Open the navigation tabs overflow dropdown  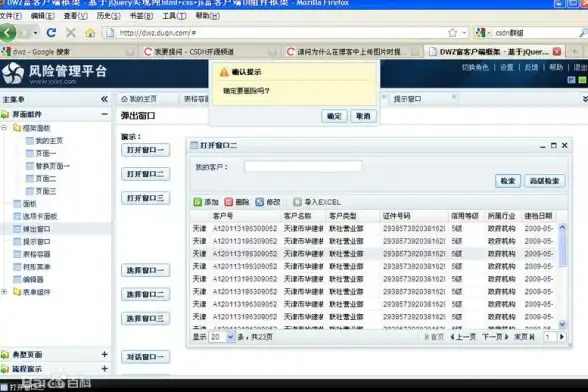click(585, 99)
